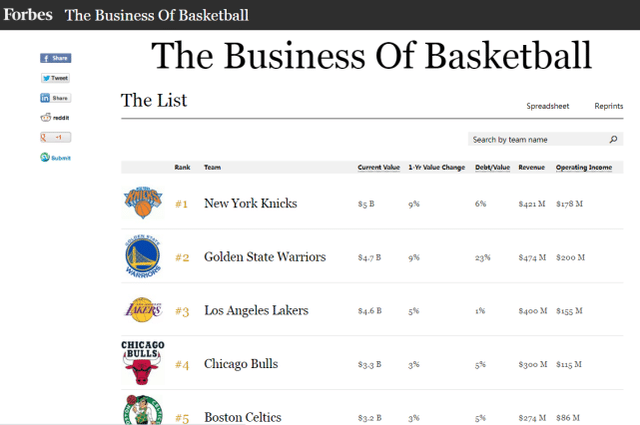
Task: Share the page via LinkedIn button
Action: point(56,98)
